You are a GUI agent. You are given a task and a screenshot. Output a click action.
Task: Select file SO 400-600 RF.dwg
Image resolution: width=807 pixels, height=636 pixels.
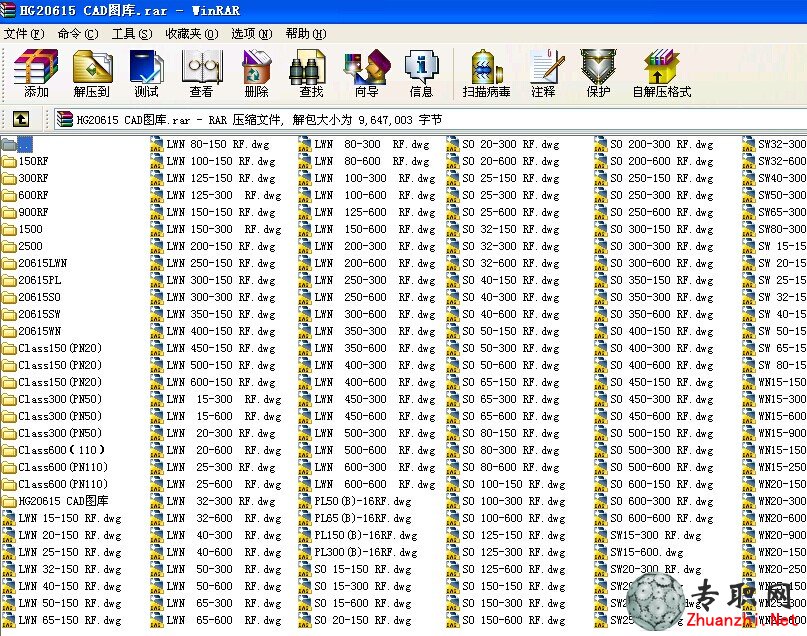661,365
